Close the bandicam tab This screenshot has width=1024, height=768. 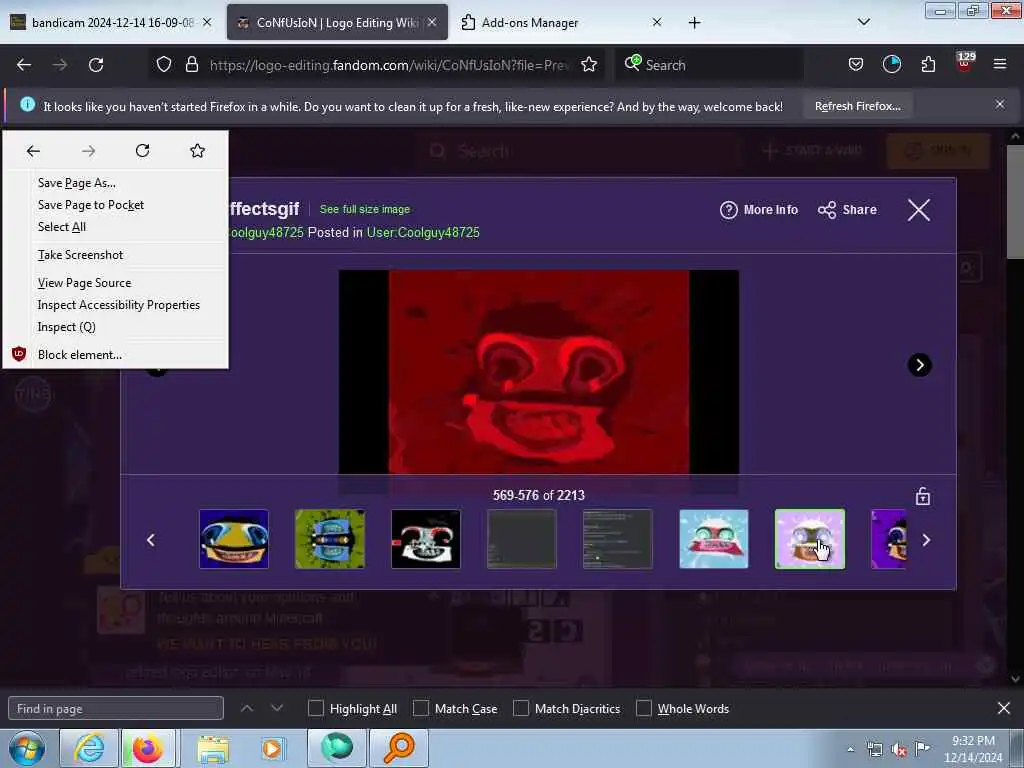click(207, 22)
